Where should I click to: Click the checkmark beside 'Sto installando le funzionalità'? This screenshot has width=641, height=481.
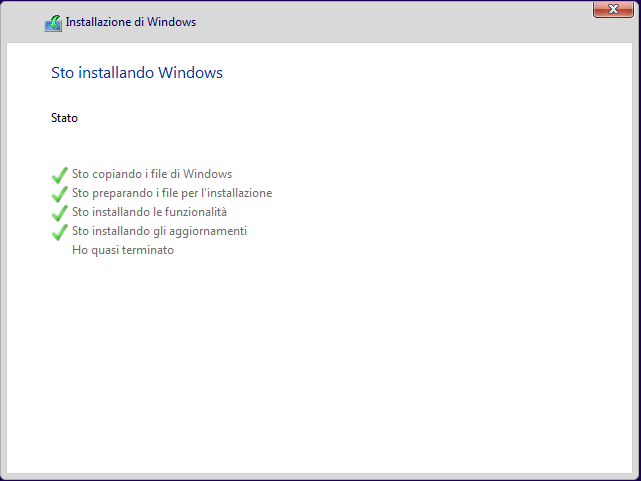(x=60, y=213)
